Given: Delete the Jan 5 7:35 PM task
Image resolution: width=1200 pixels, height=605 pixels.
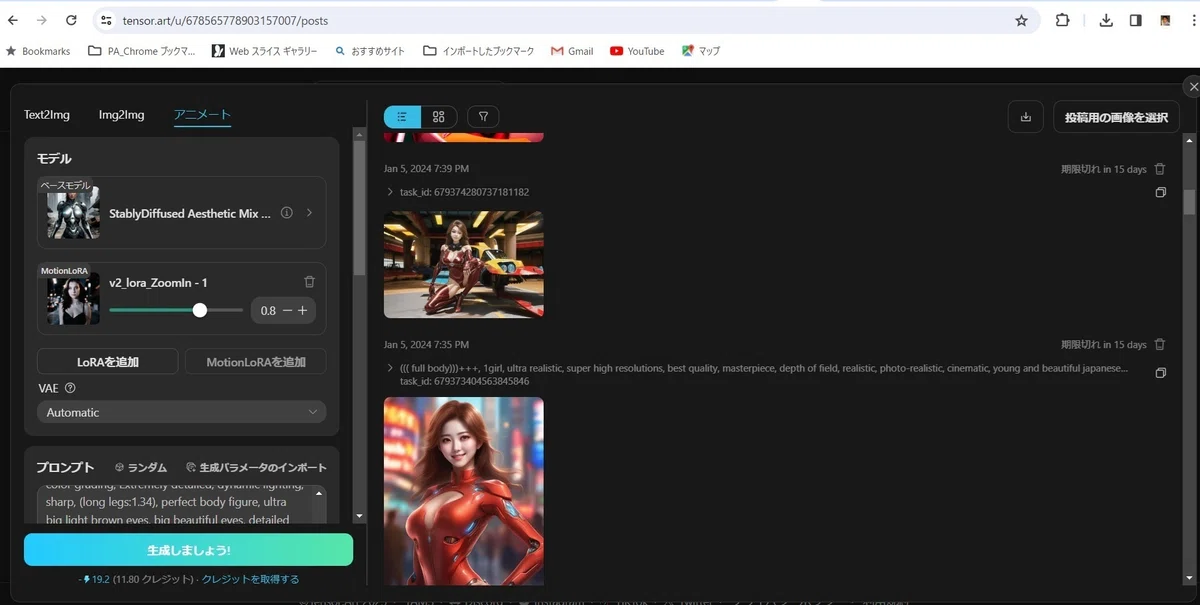Looking at the screenshot, I should pyautogui.click(x=1160, y=344).
